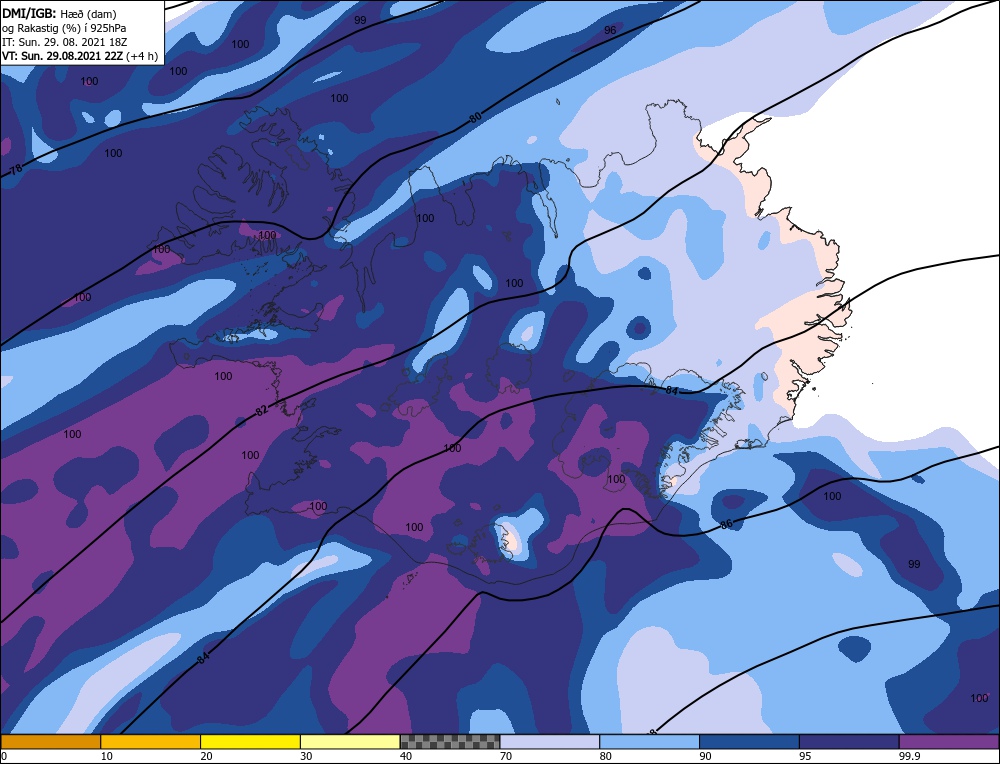
Task: Click the '80' contour label on the map
Action: coord(476,117)
